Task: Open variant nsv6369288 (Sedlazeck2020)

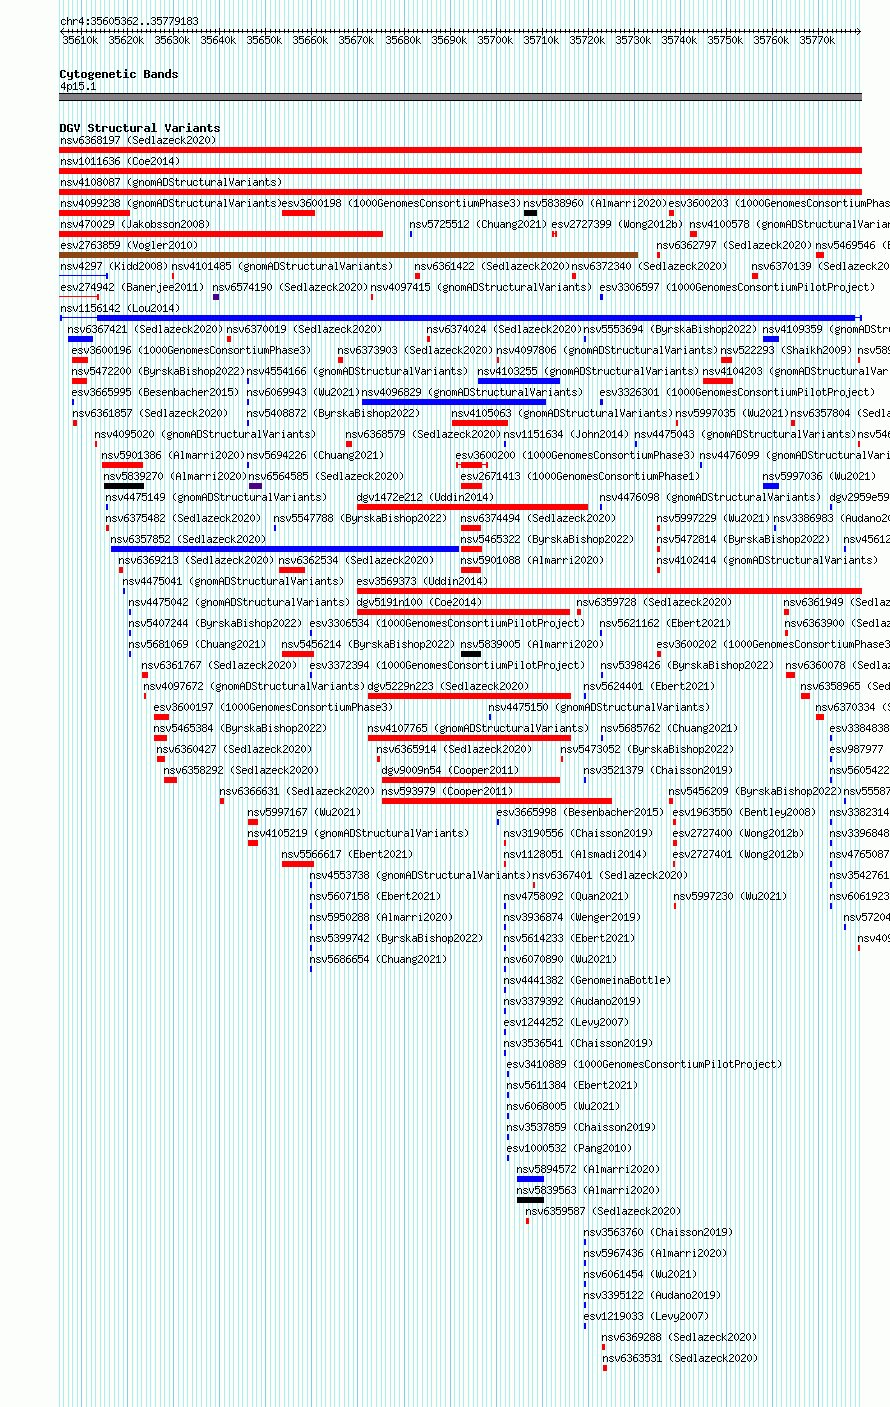Action: (x=679, y=1337)
